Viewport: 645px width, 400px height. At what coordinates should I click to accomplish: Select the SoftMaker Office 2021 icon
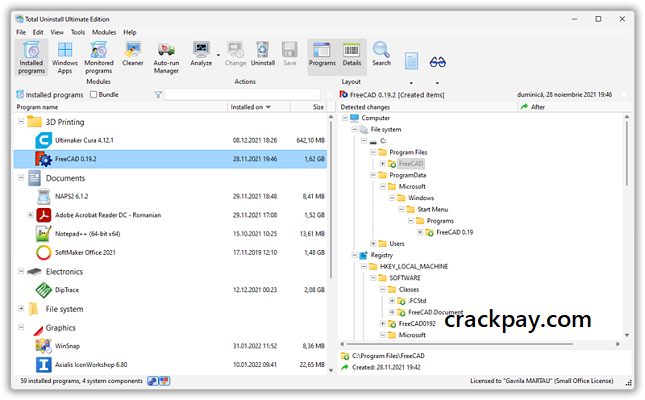(44, 252)
